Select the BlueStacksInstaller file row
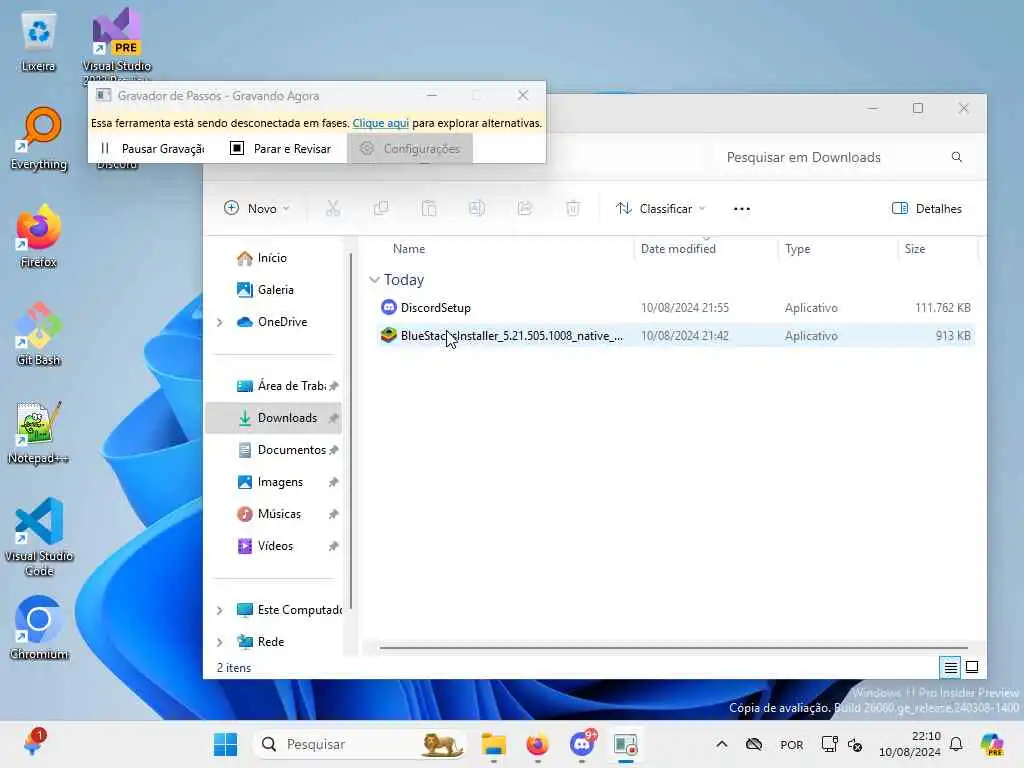Screen dimensions: 1024x768 pos(675,336)
